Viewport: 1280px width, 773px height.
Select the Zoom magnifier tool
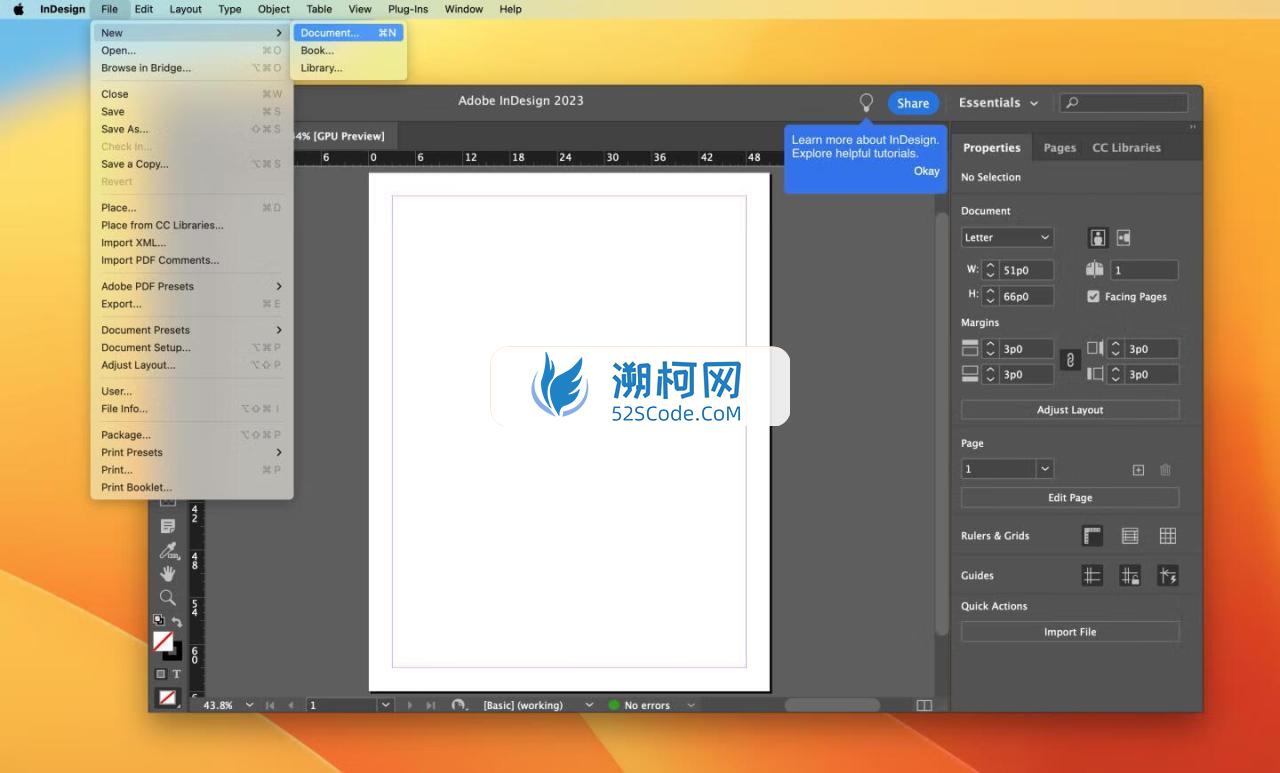coord(168,597)
